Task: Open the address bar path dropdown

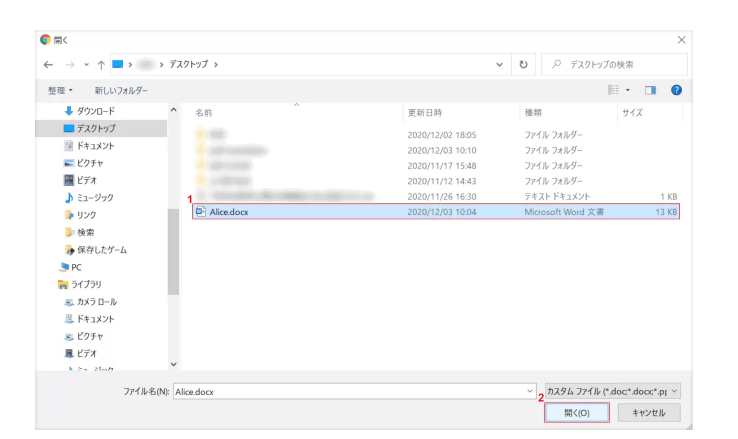Action: click(x=500, y=65)
